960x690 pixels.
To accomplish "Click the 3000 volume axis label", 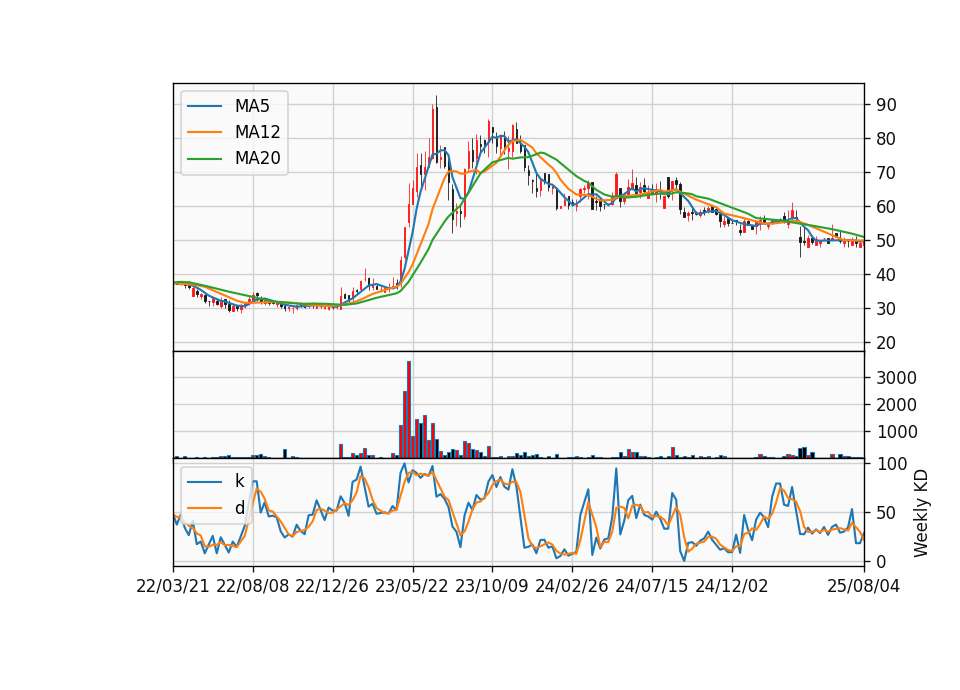I will coord(896,378).
